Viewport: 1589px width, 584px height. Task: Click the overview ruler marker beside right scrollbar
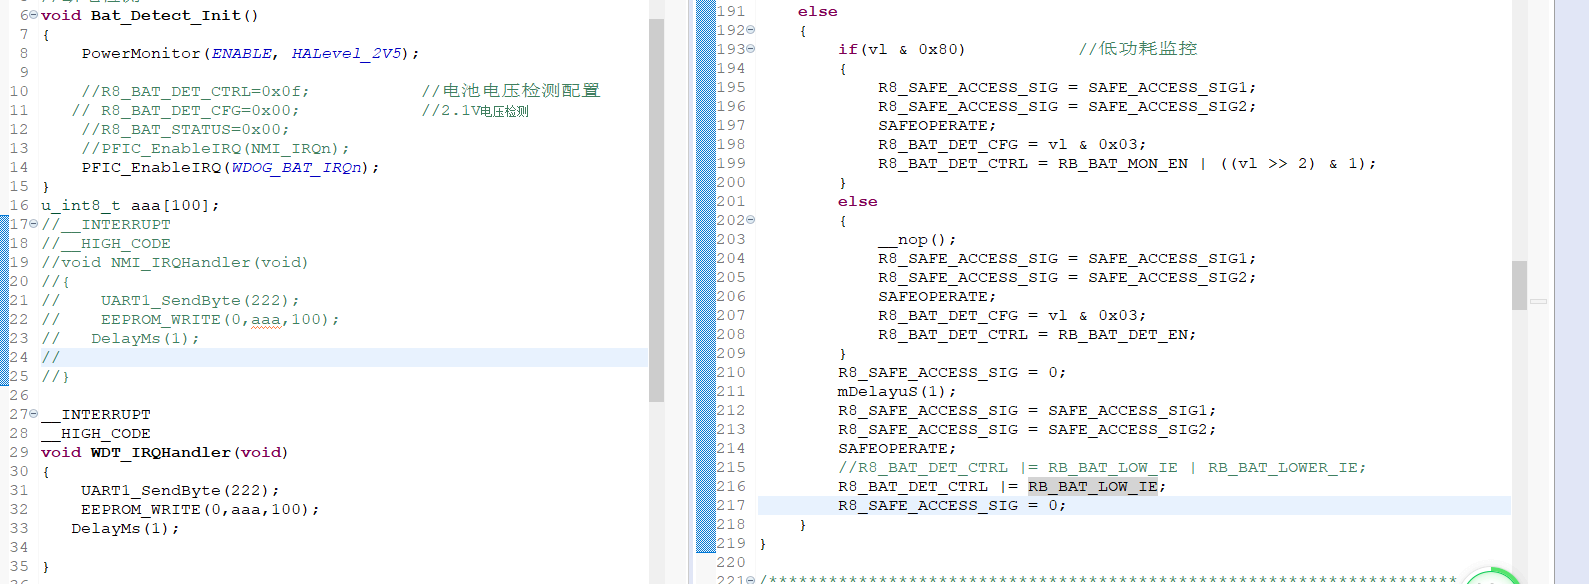point(1538,301)
